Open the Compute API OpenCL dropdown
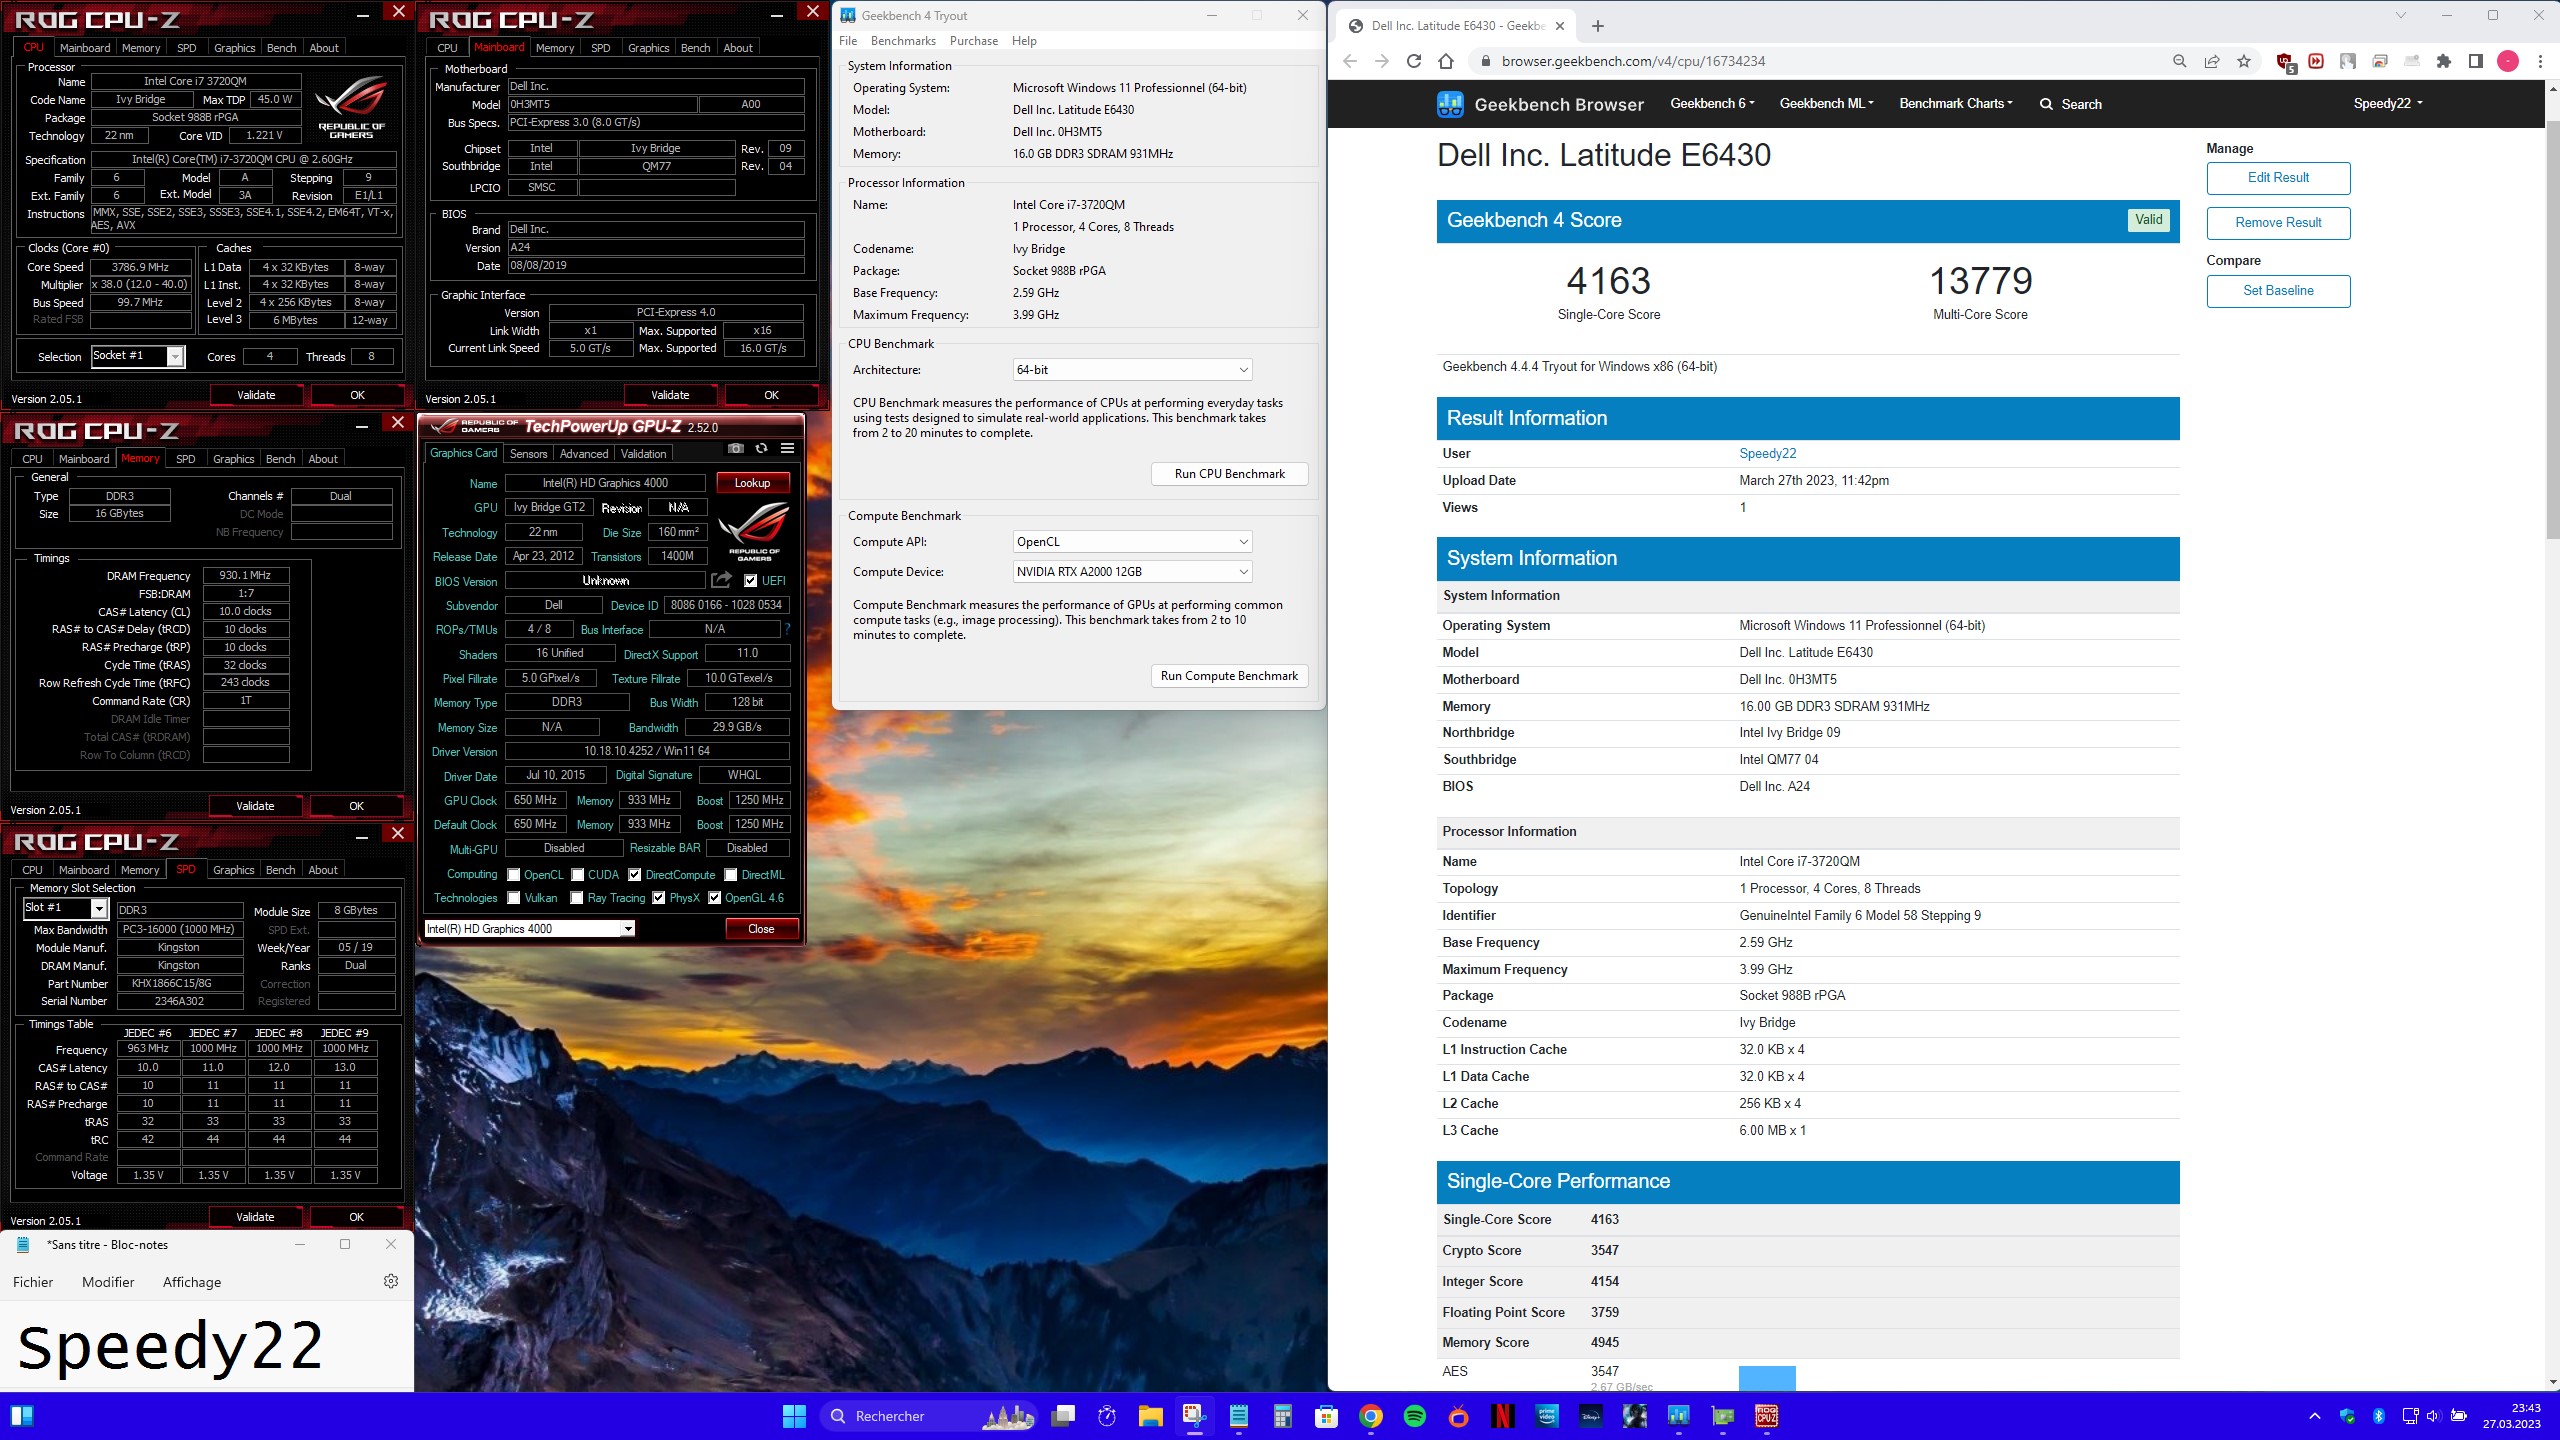The width and height of the screenshot is (2560, 1440). [1132, 542]
